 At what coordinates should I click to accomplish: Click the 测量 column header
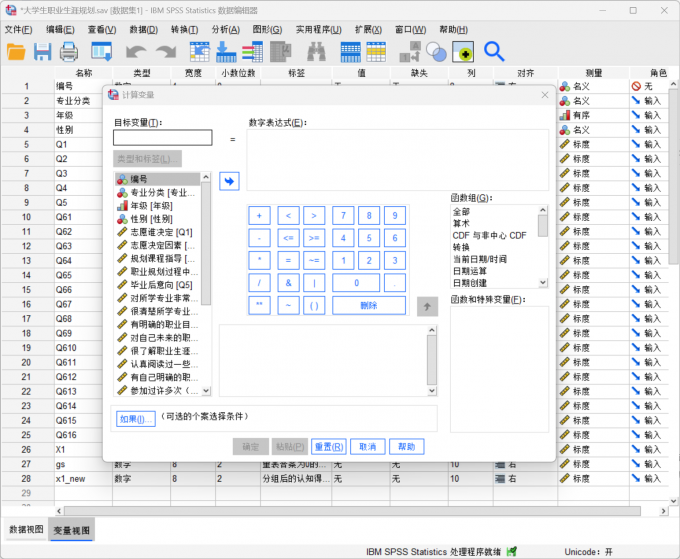pyautogui.click(x=593, y=73)
